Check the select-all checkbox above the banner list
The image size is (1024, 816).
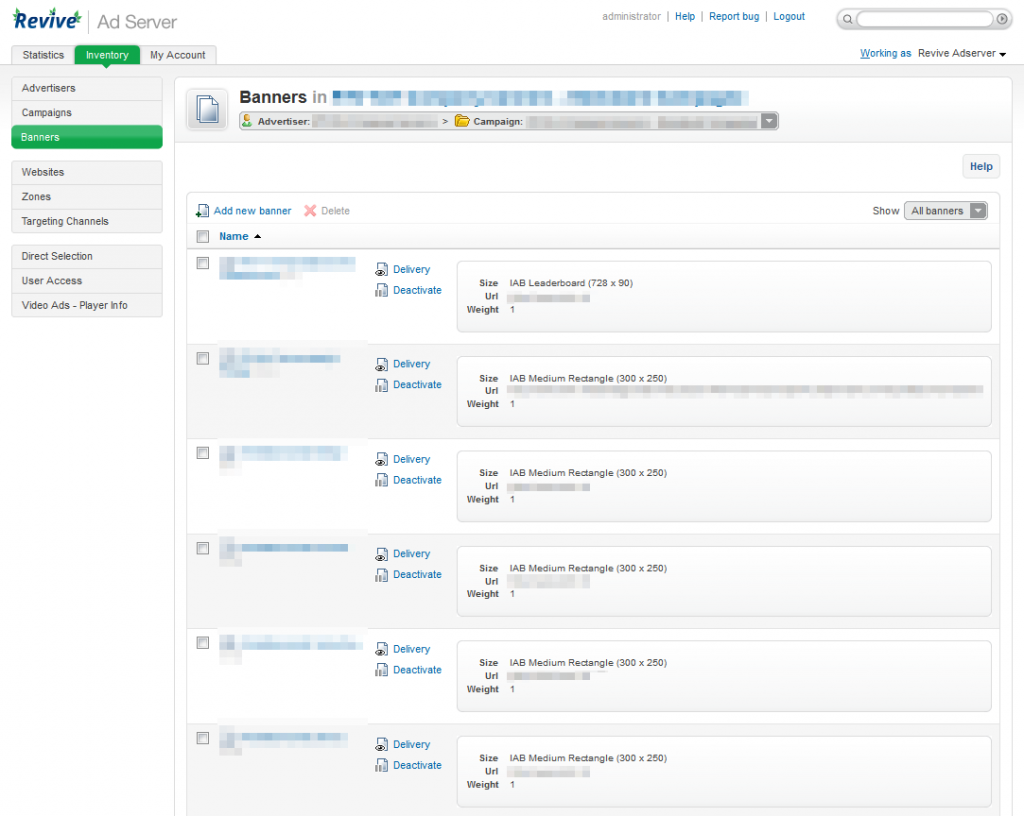click(203, 236)
